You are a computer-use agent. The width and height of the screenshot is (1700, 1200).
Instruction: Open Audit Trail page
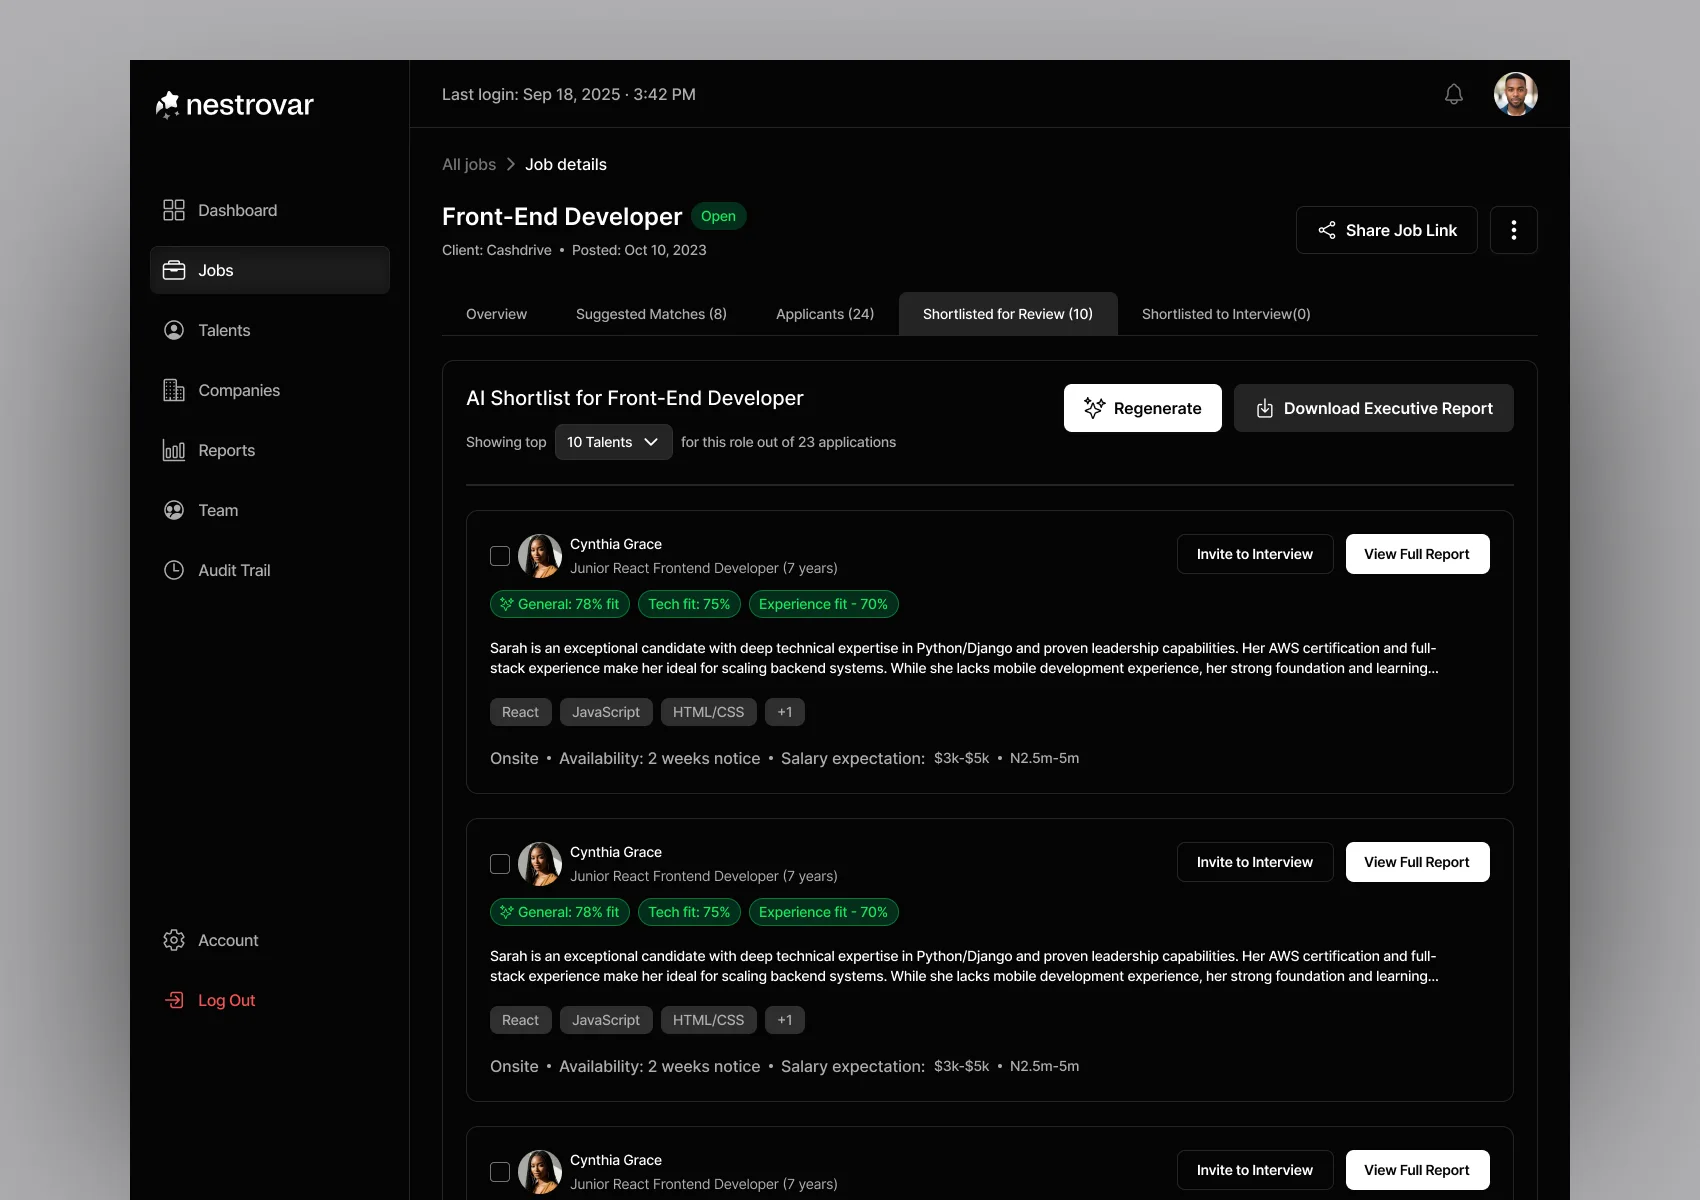click(270, 570)
